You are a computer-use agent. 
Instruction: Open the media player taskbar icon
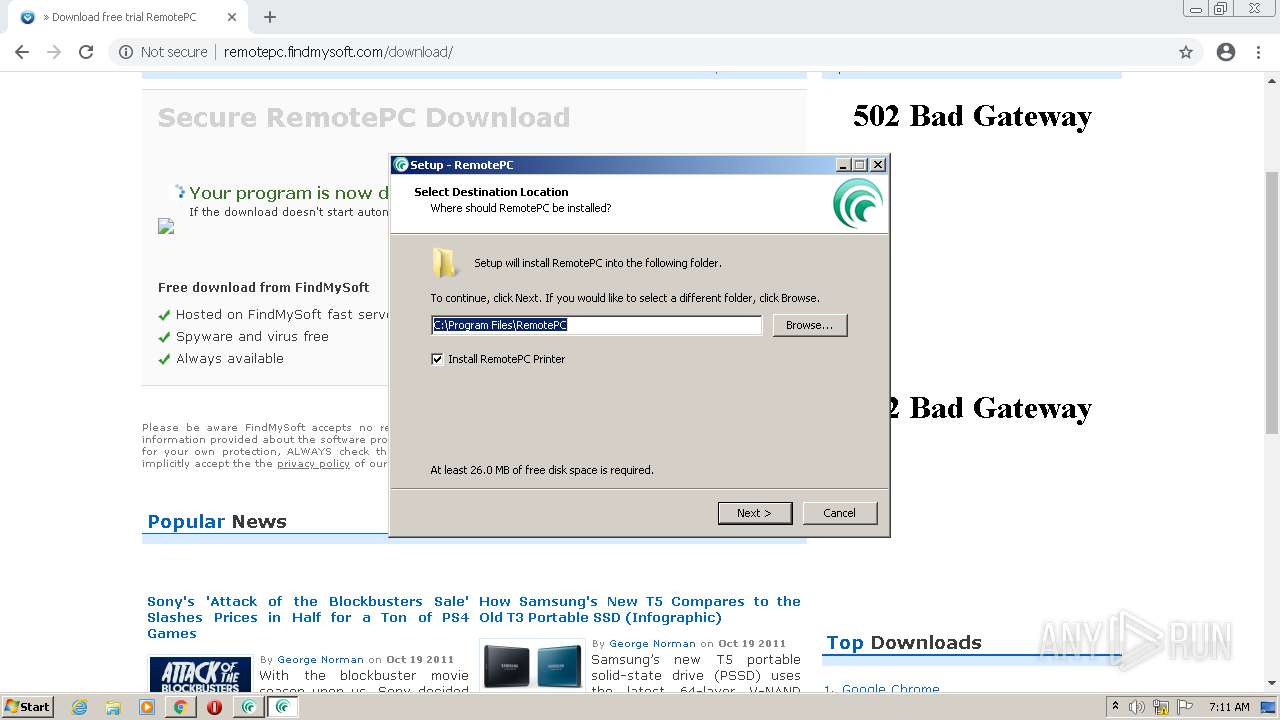click(146, 707)
